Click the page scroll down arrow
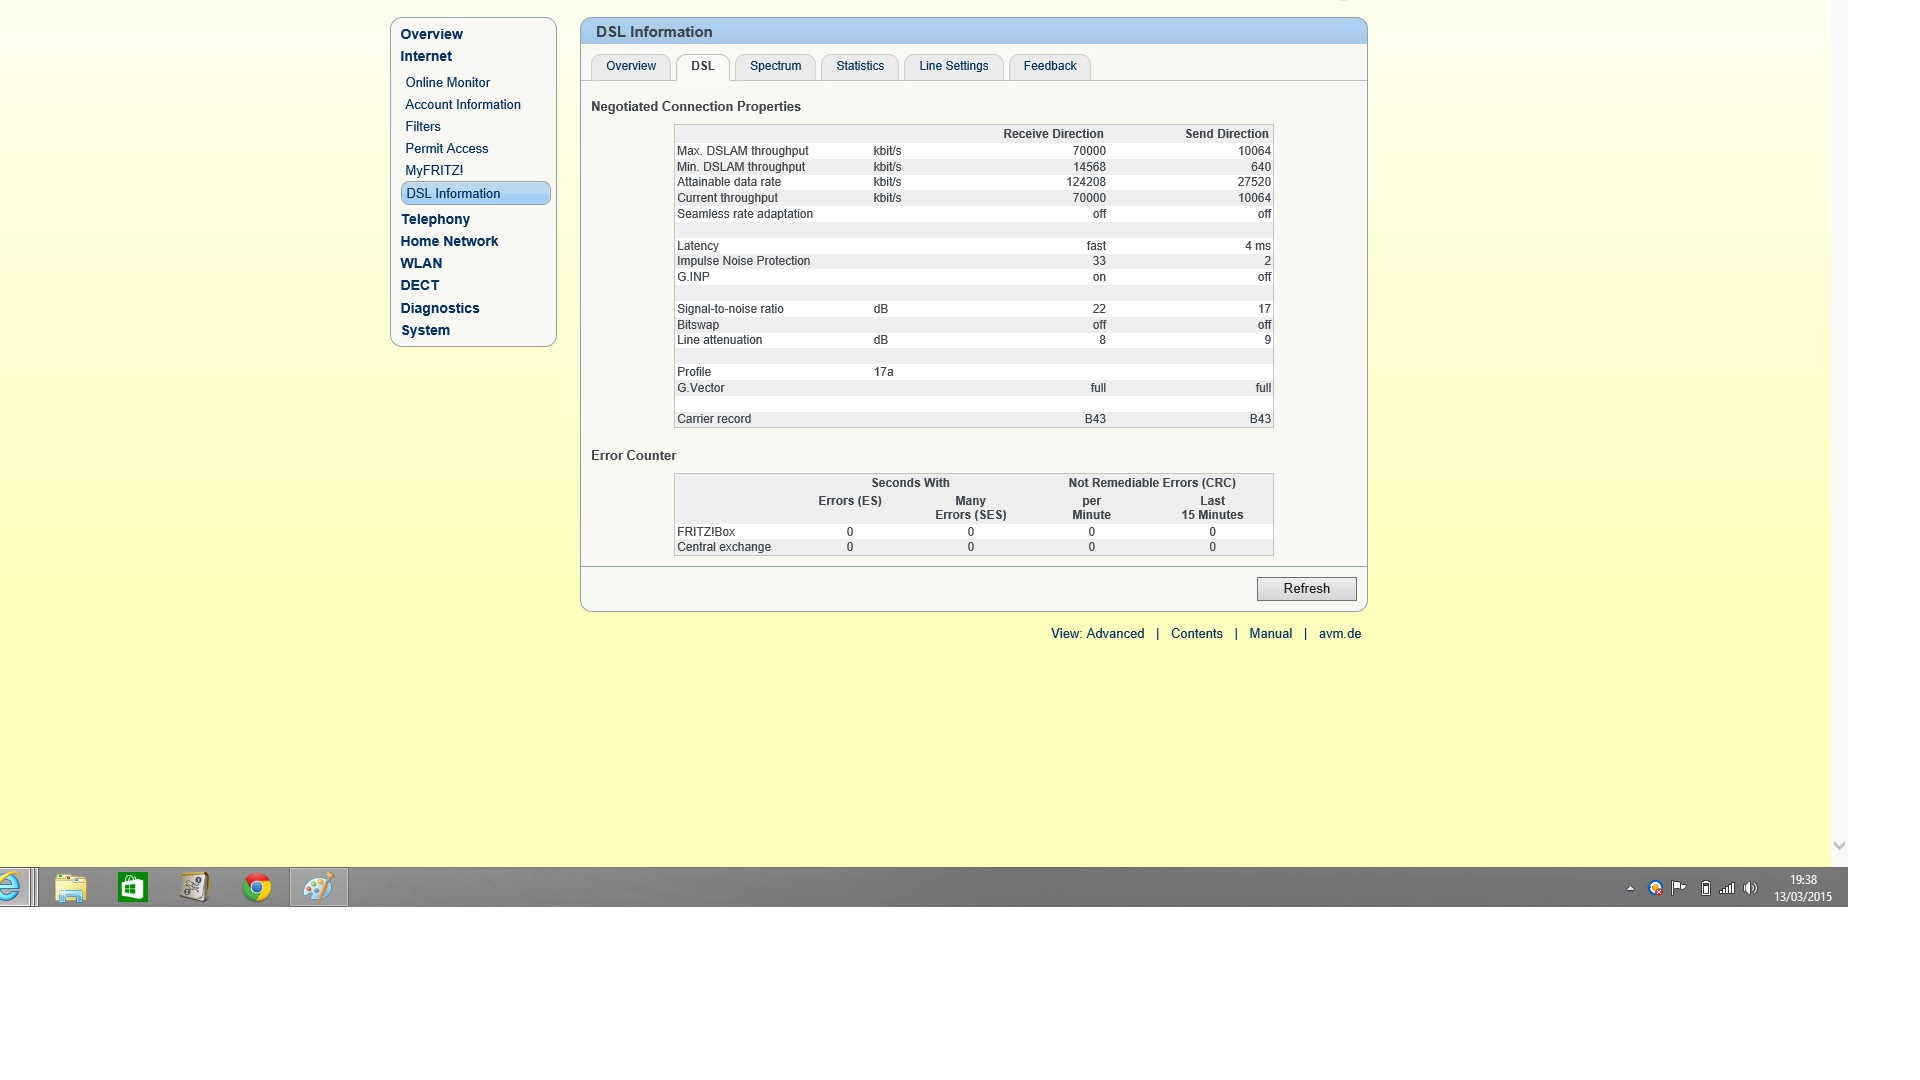The width and height of the screenshot is (1920, 1080). (x=1839, y=846)
